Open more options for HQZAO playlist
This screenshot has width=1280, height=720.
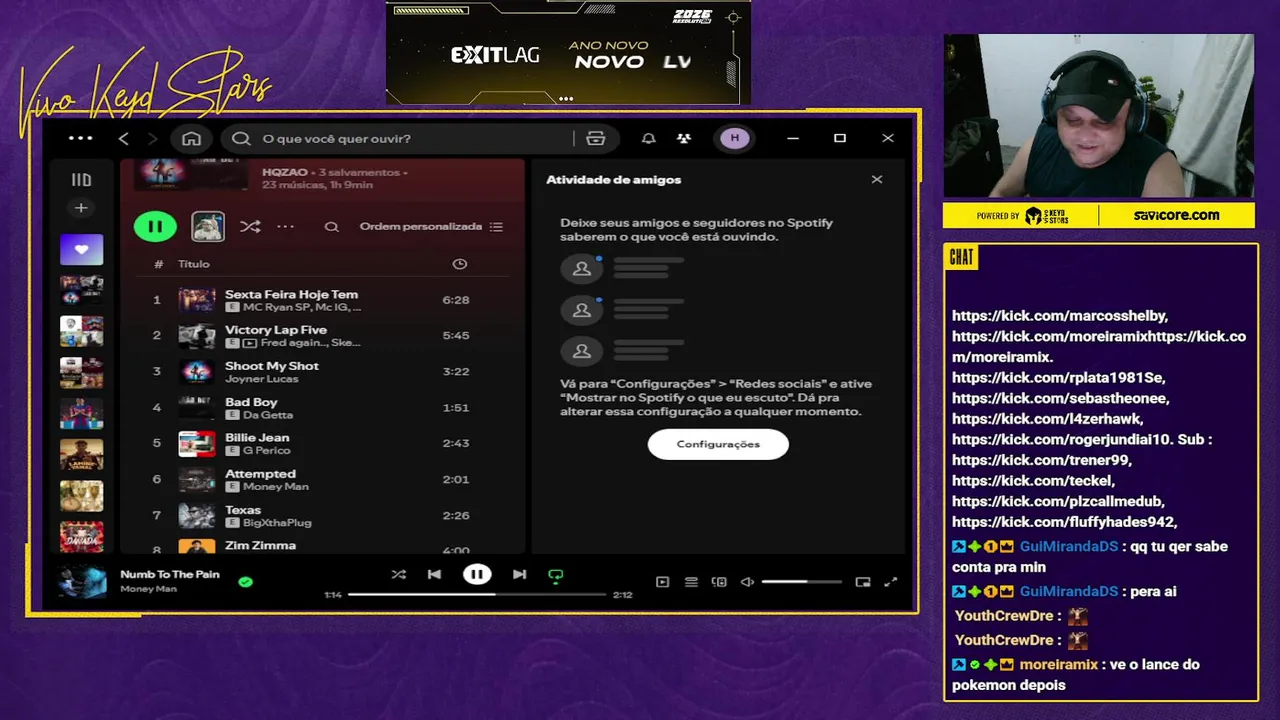(286, 227)
